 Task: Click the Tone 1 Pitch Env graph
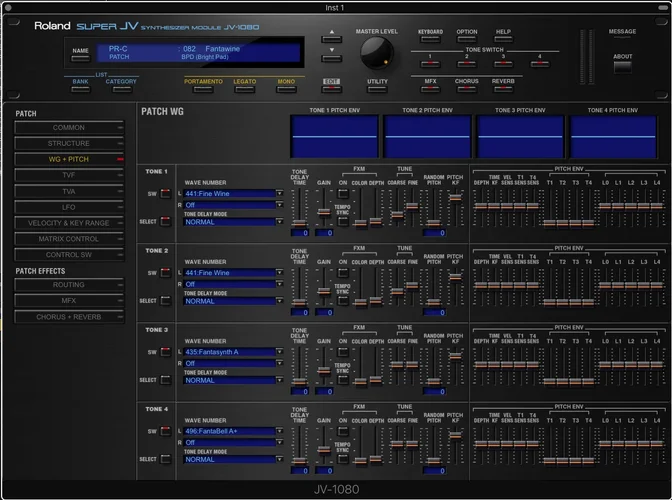click(333, 137)
